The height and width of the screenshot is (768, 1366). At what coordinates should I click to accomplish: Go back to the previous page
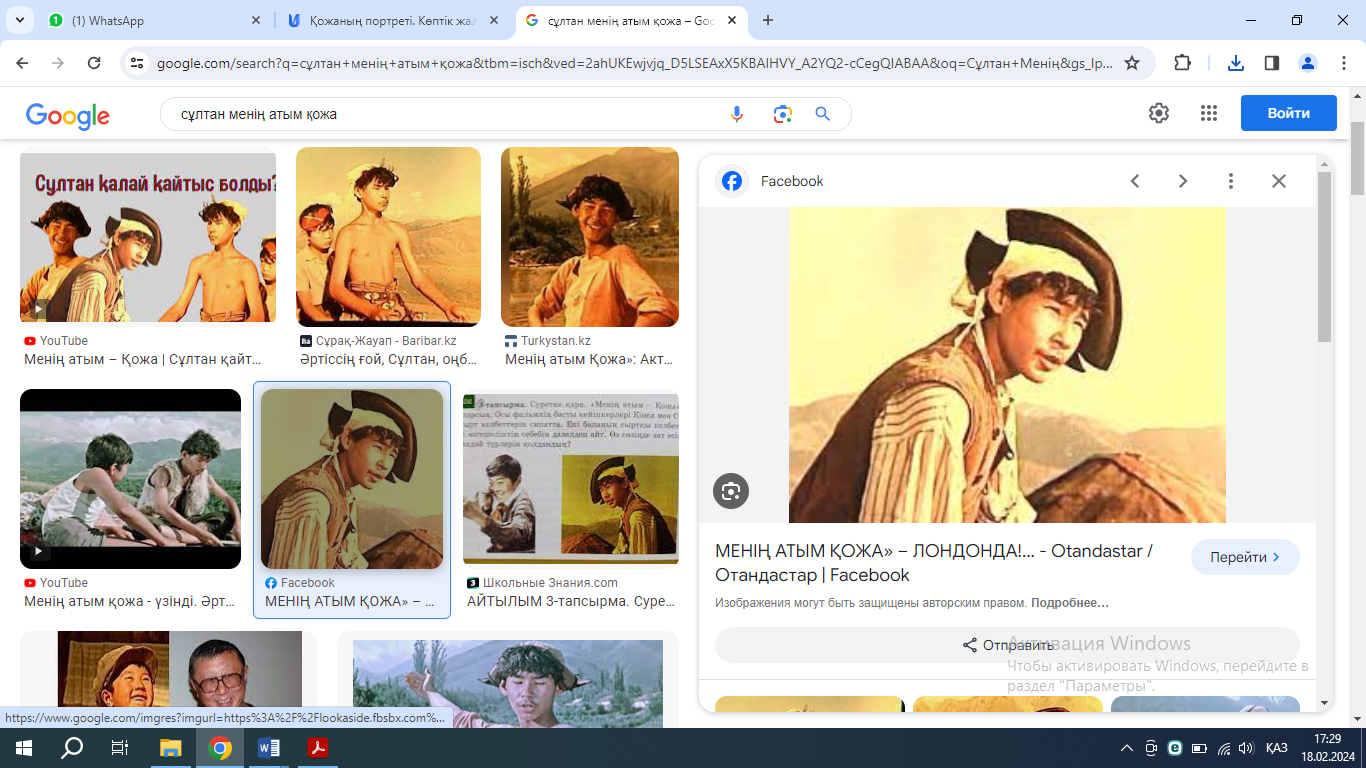[22, 63]
